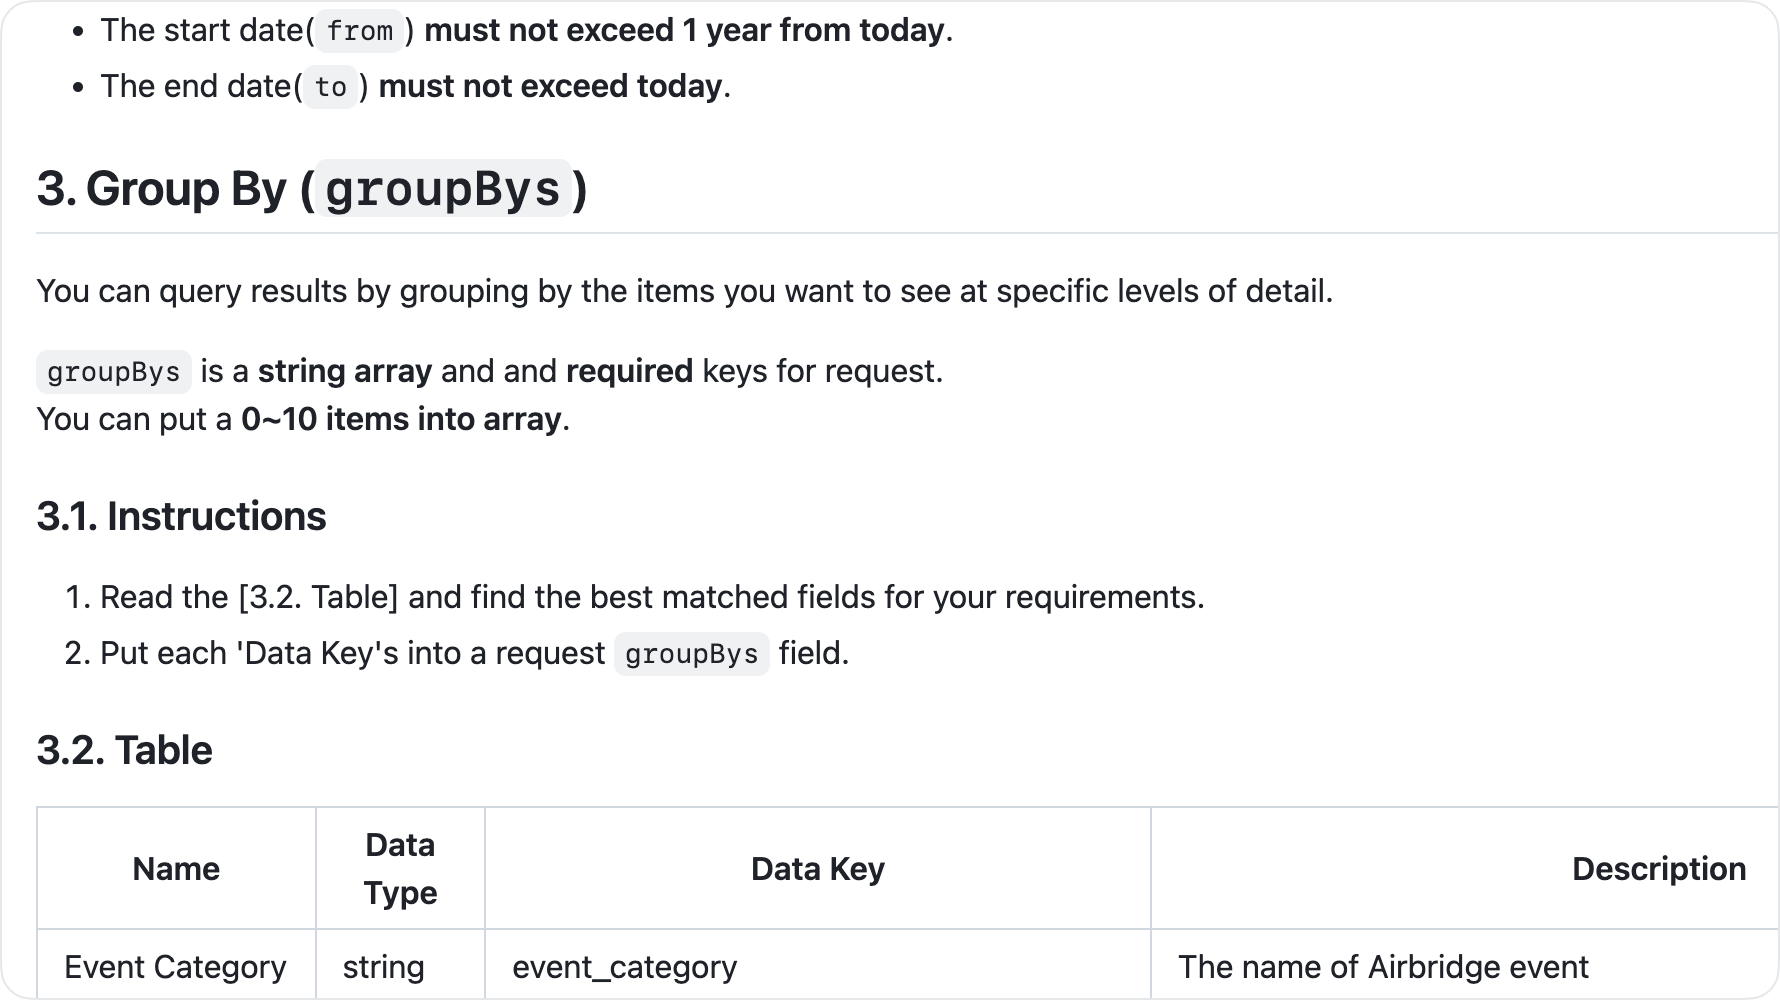Viewport: 1780px width, 1000px height.
Task: Click the 'Name' table column header
Action: click(176, 869)
